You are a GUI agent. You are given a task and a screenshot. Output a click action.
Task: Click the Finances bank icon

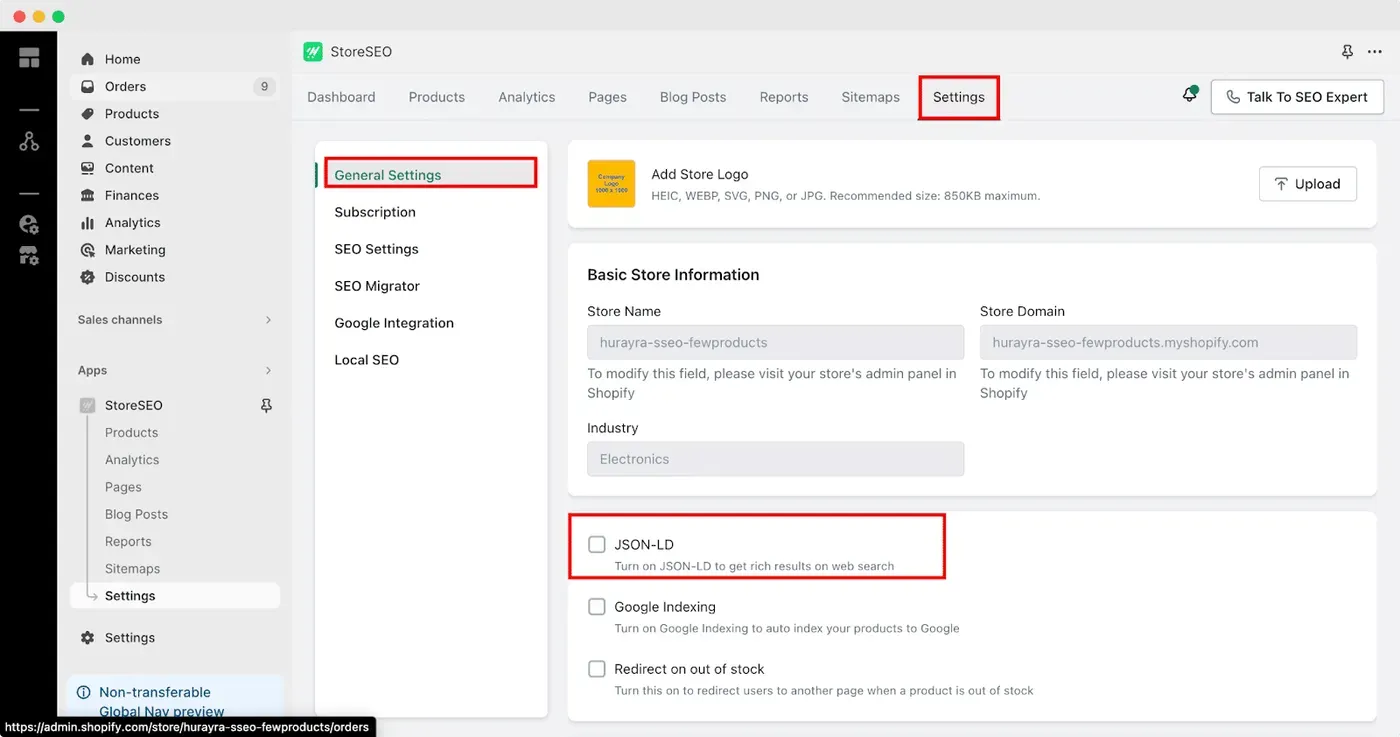[x=88, y=195]
